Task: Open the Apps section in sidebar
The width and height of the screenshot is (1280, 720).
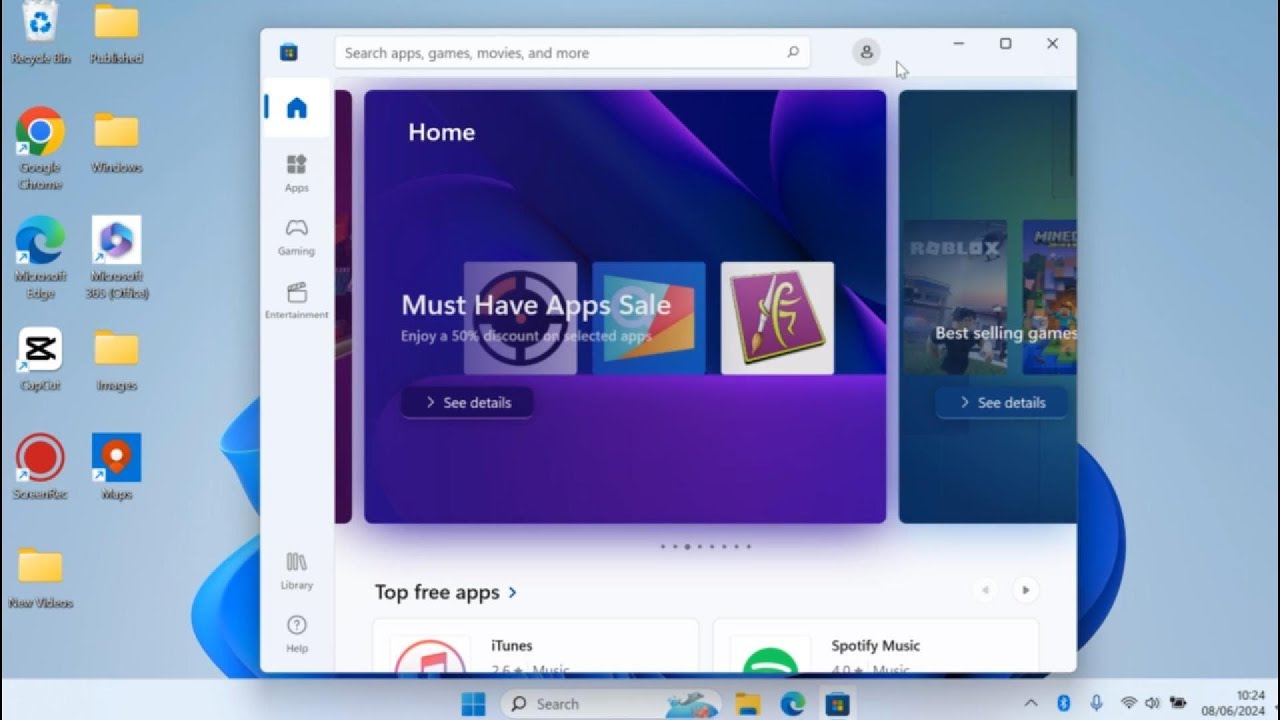Action: point(296,172)
